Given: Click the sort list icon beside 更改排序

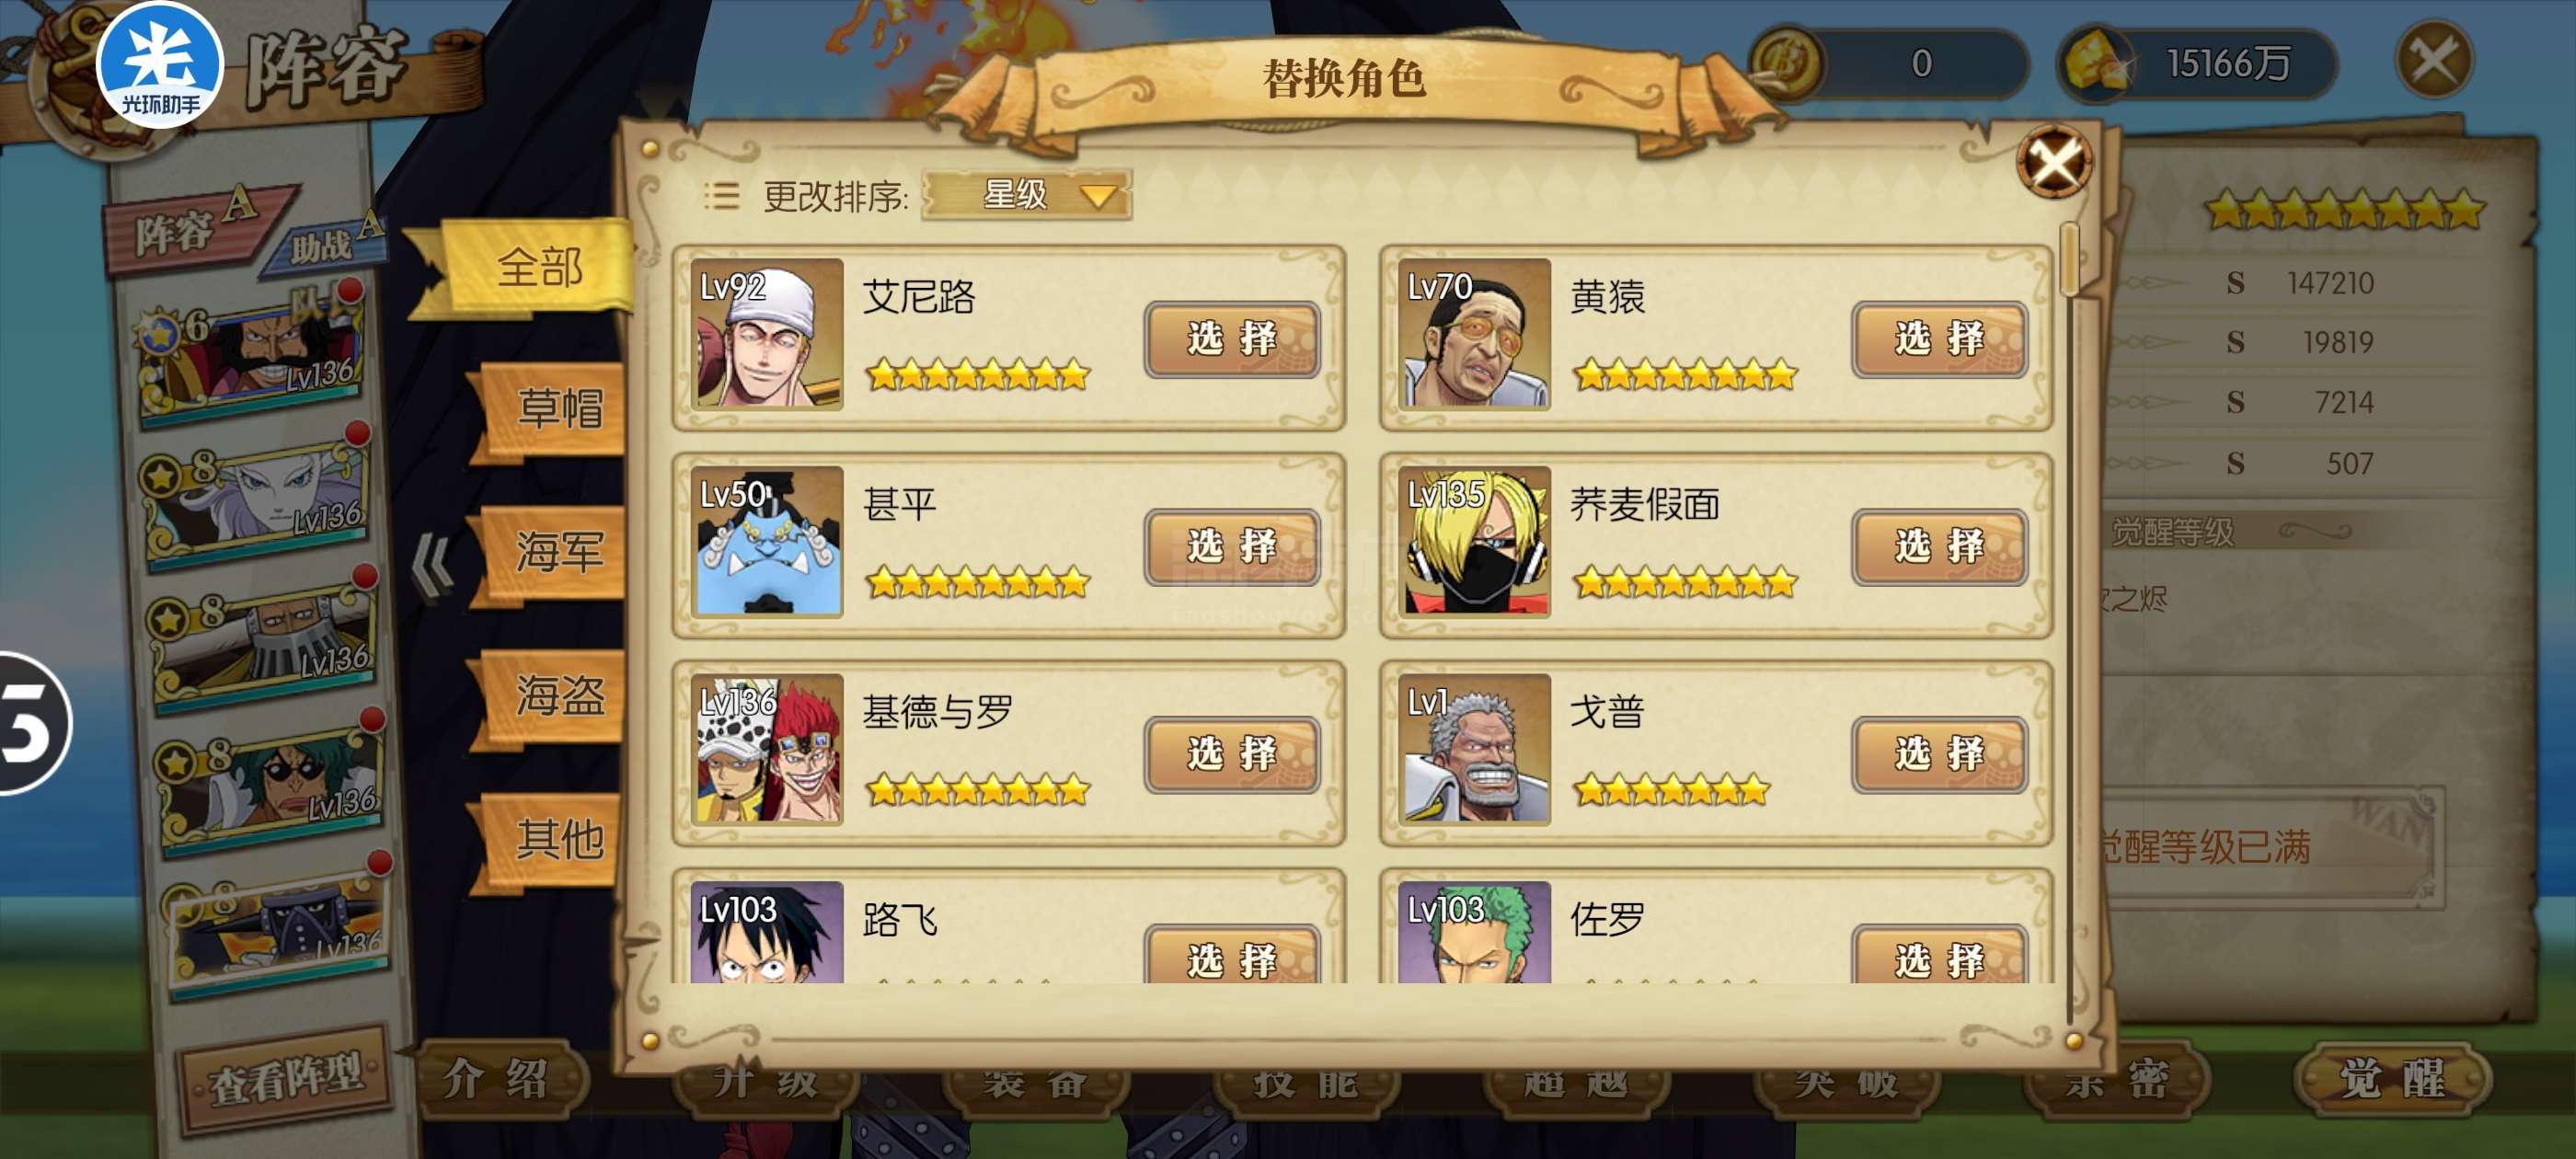Looking at the screenshot, I should pos(720,196).
